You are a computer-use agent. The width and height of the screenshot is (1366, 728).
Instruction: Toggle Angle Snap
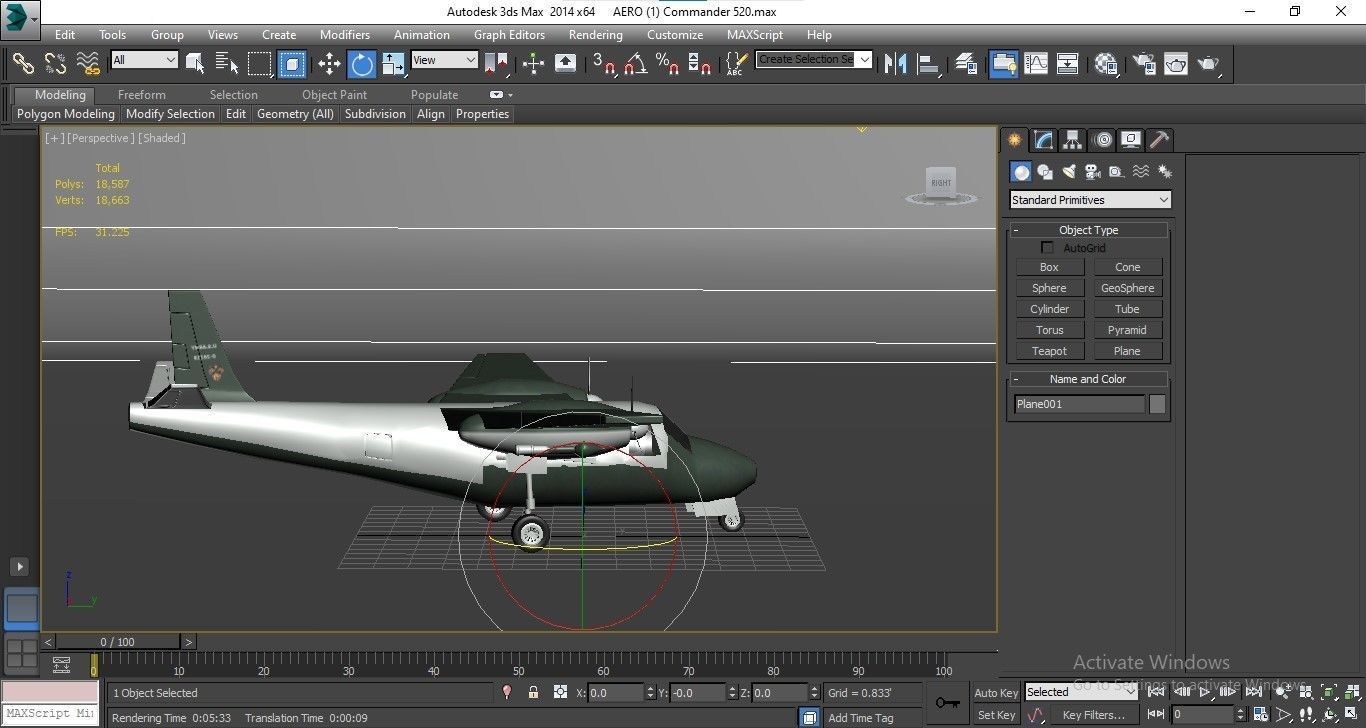(x=635, y=64)
